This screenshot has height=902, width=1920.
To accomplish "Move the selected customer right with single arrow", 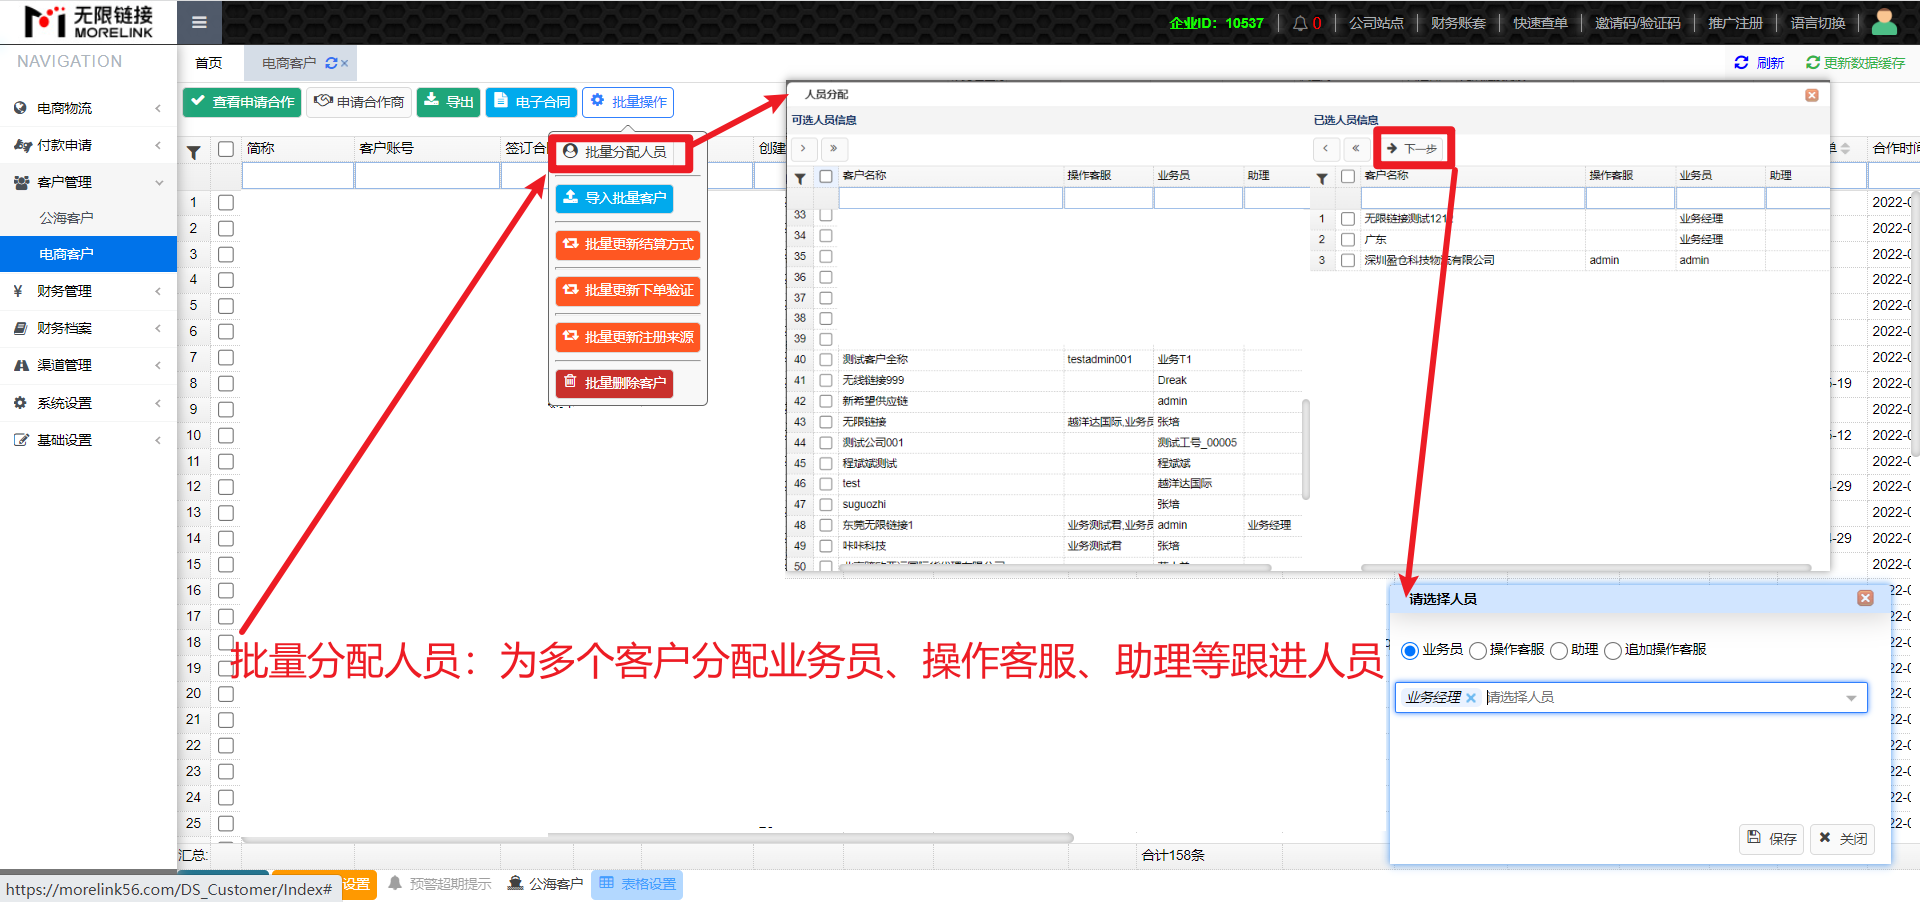I will 803,148.
